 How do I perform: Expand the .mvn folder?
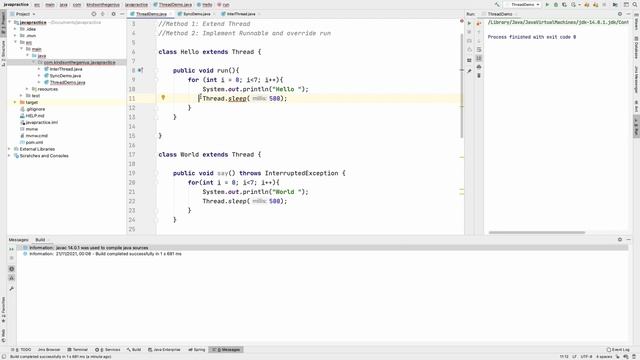pos(16,36)
